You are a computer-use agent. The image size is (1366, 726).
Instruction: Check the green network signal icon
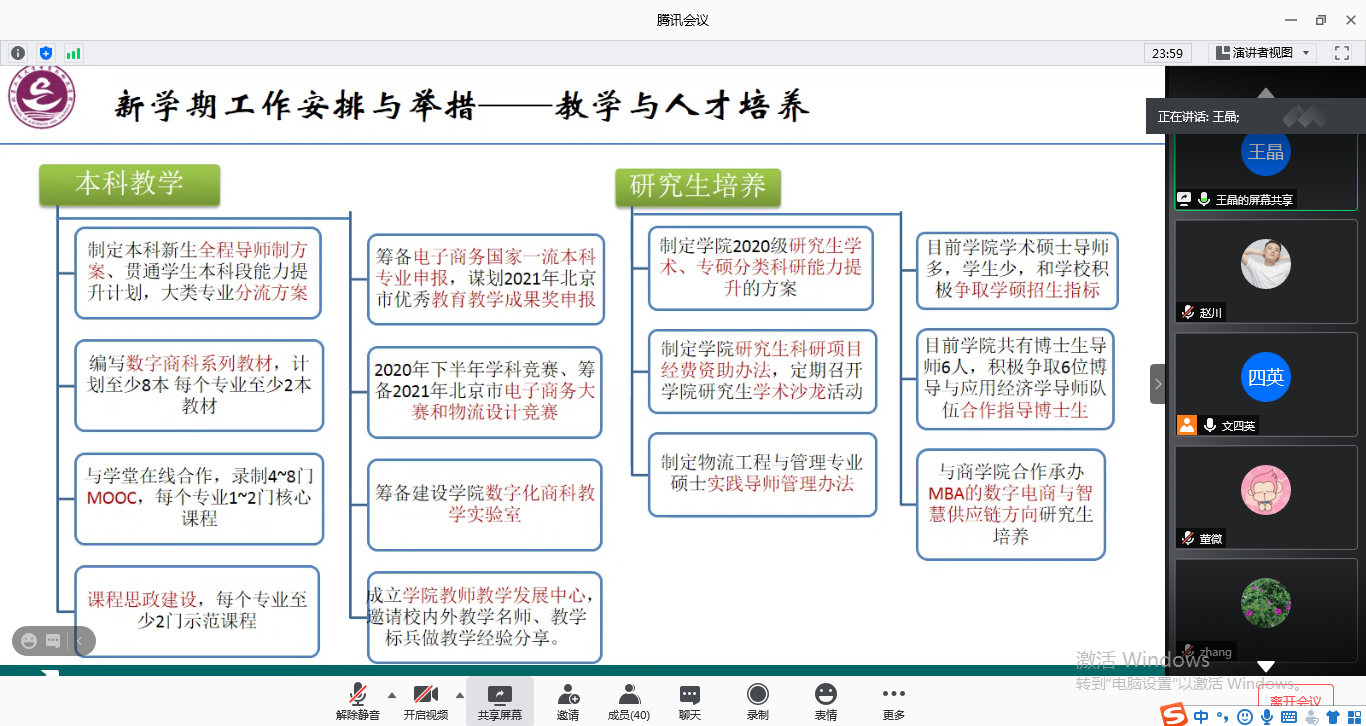(73, 53)
